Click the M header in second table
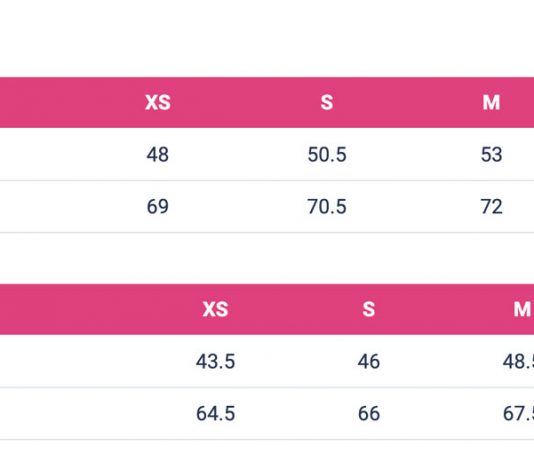Viewport: 534px width, 462px height. click(522, 309)
